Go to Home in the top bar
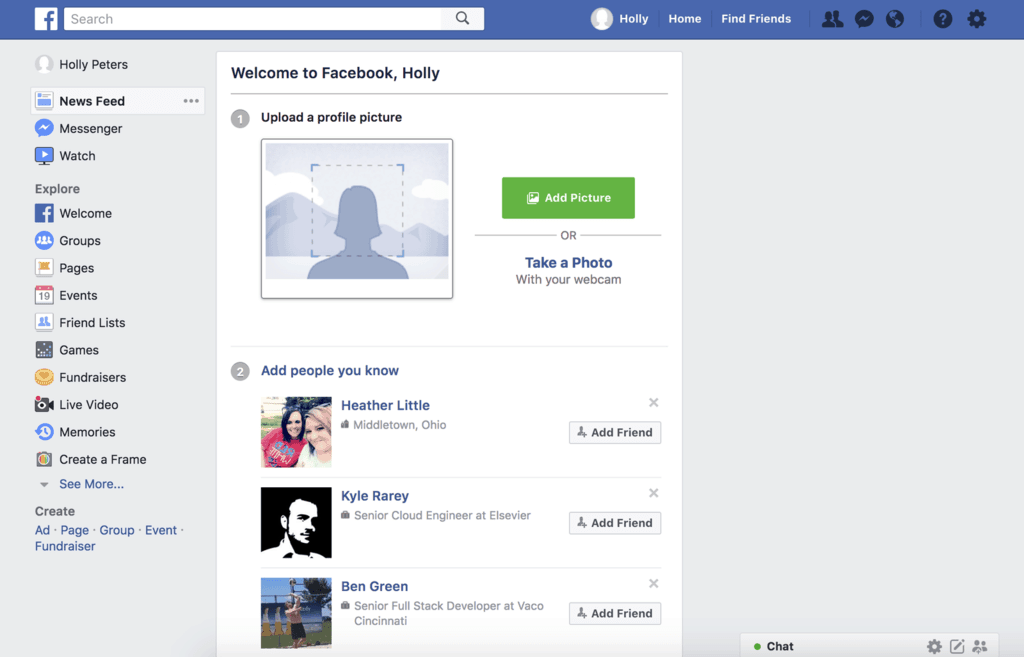 click(x=684, y=19)
